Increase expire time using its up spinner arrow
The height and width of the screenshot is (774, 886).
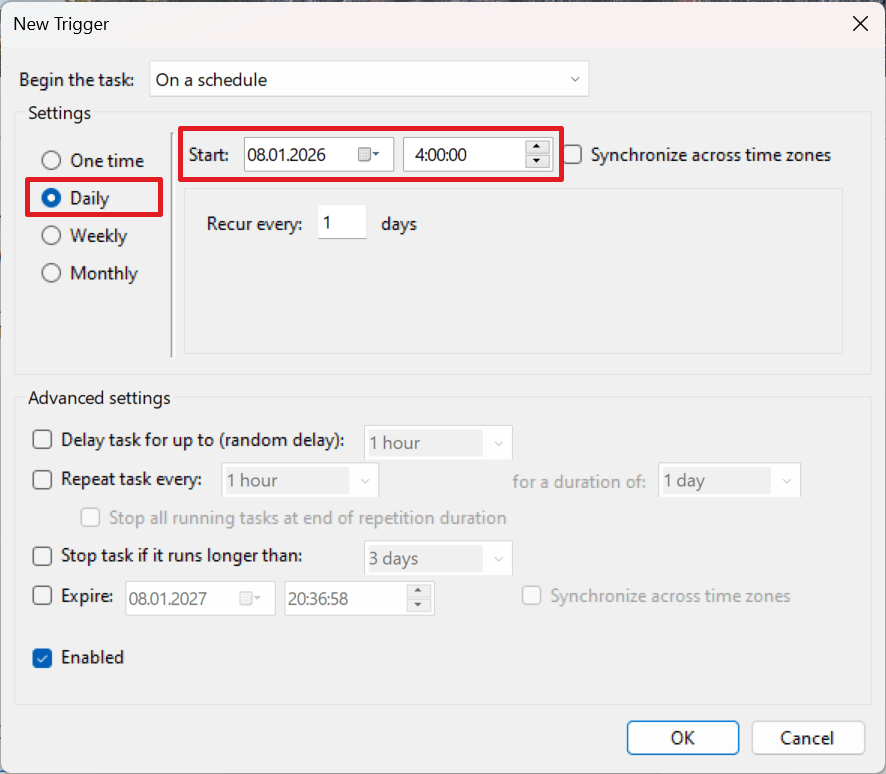coord(419,592)
